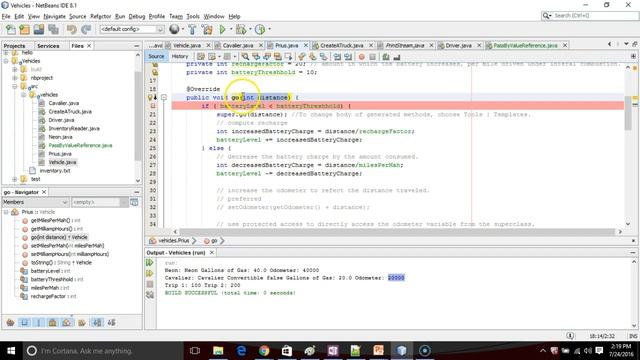The width and height of the screenshot is (640, 360).
Task: Close the Prius.java tab
Action: (x=305, y=45)
